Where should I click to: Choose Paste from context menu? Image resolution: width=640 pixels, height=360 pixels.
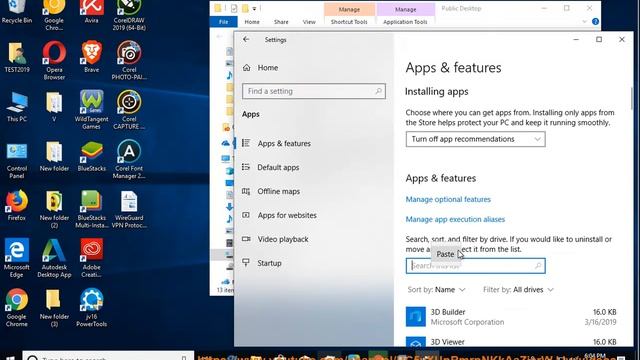pyautogui.click(x=445, y=254)
